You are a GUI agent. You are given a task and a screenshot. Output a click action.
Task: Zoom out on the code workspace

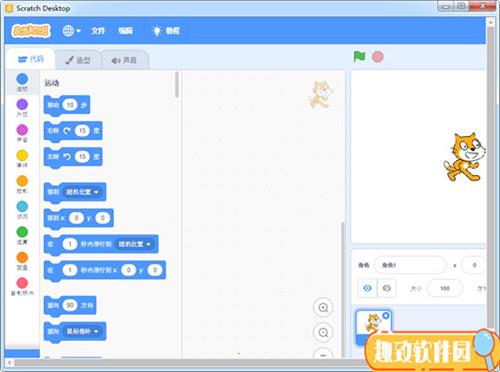(x=323, y=332)
